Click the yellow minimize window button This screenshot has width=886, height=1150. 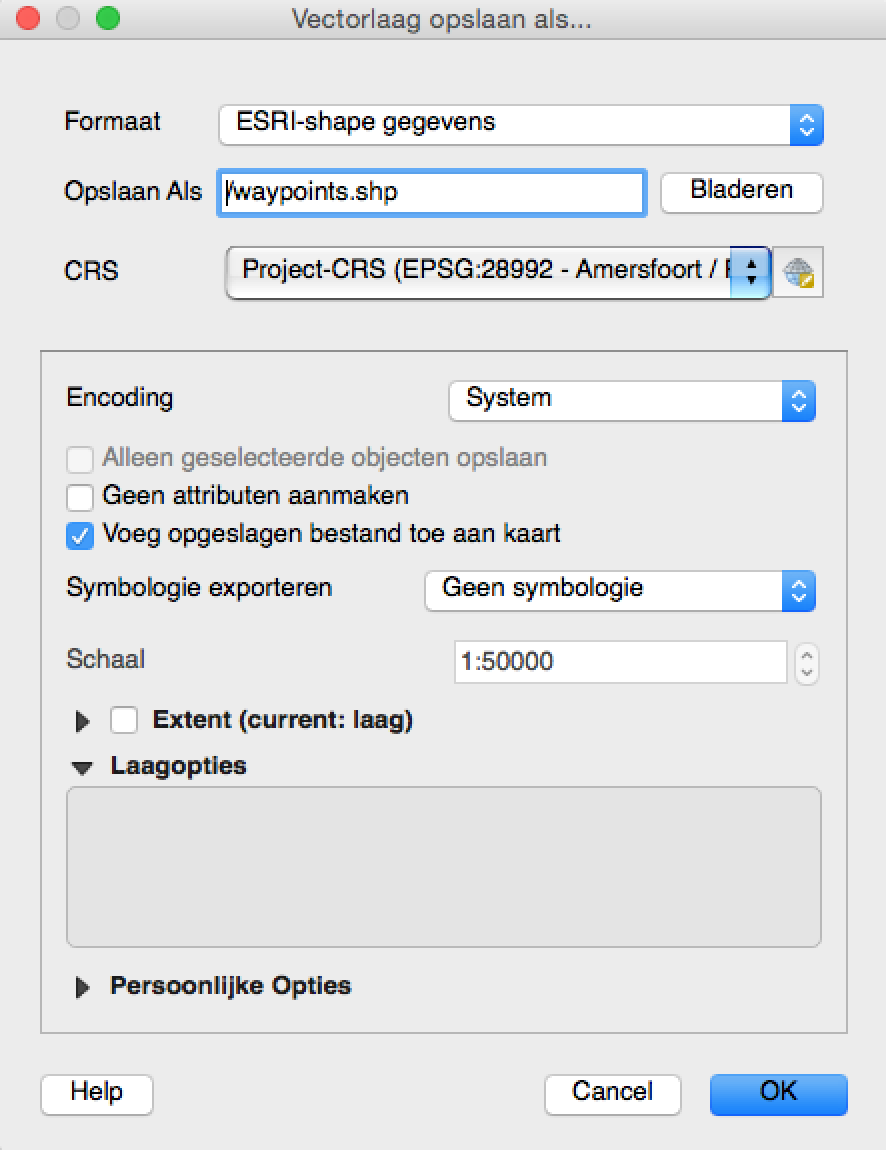(67, 19)
